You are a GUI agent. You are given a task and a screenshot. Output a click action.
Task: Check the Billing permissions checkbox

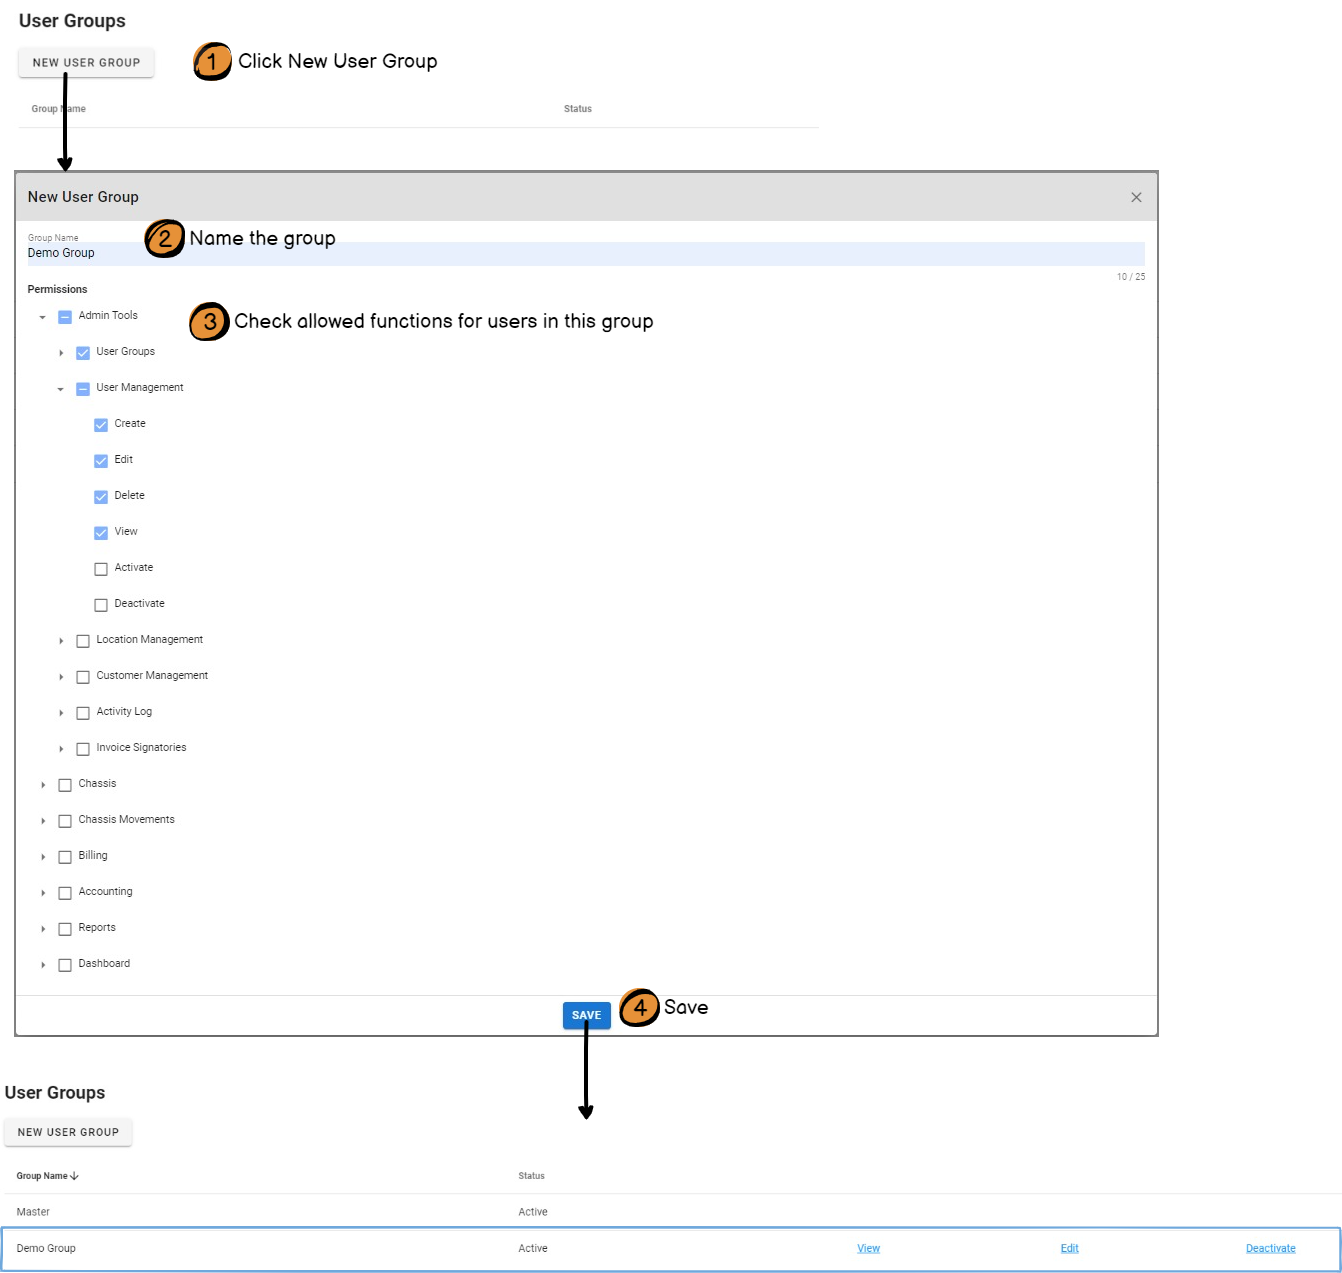65,857
